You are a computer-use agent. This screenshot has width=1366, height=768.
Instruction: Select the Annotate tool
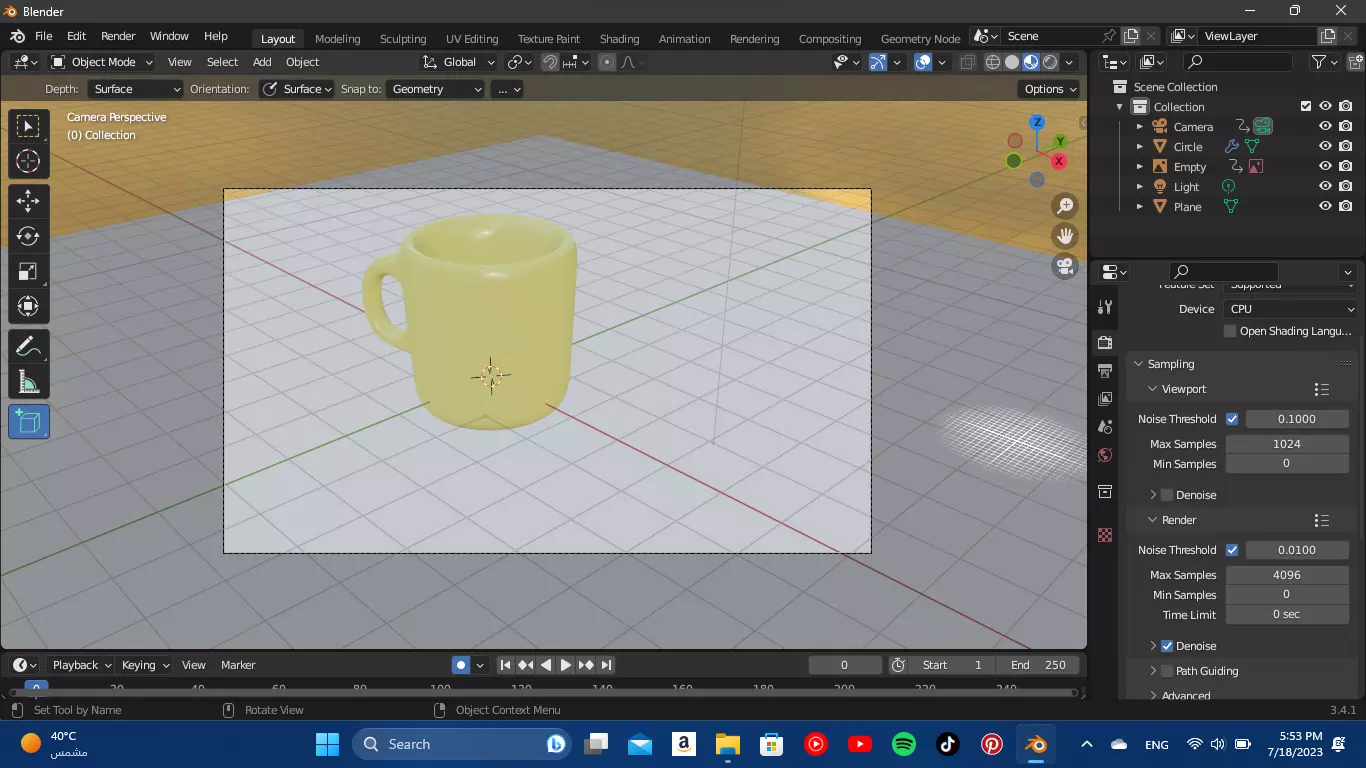pos(28,347)
